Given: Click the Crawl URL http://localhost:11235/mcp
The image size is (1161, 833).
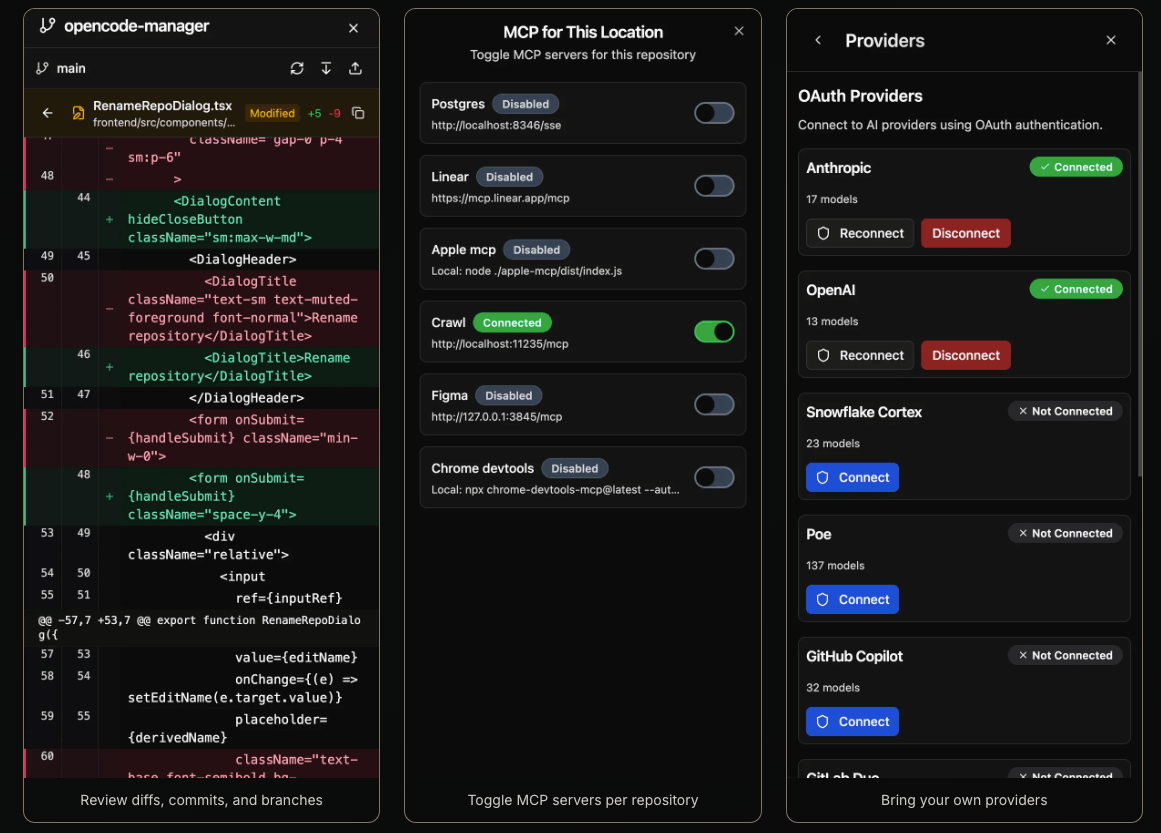Looking at the screenshot, I should point(500,344).
